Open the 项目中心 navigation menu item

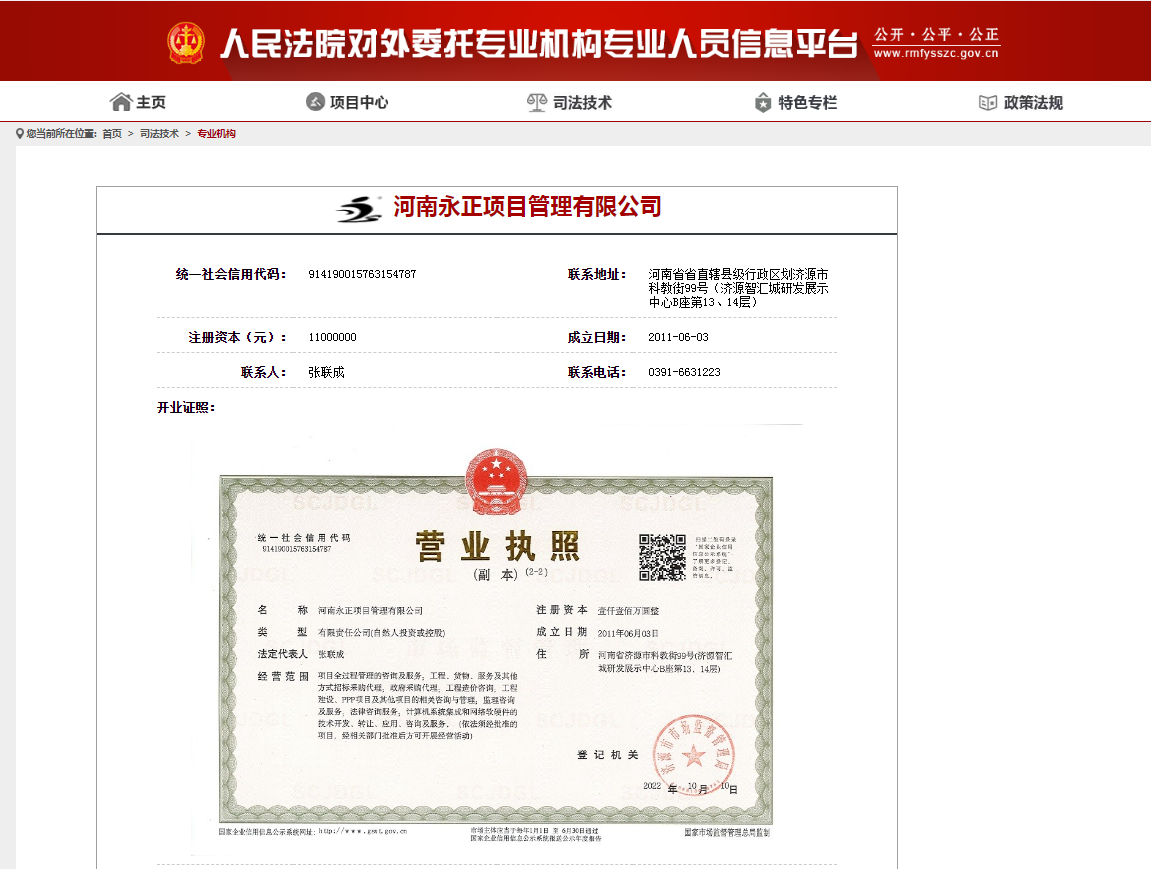358,102
